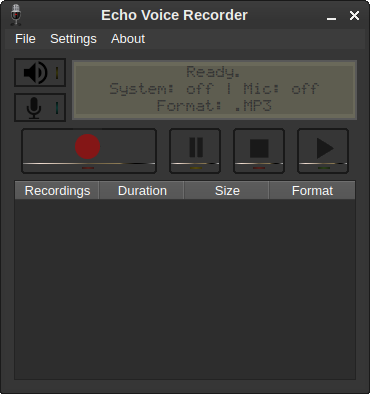Play the selected recording
This screenshot has height=394, width=370.
click(x=323, y=151)
